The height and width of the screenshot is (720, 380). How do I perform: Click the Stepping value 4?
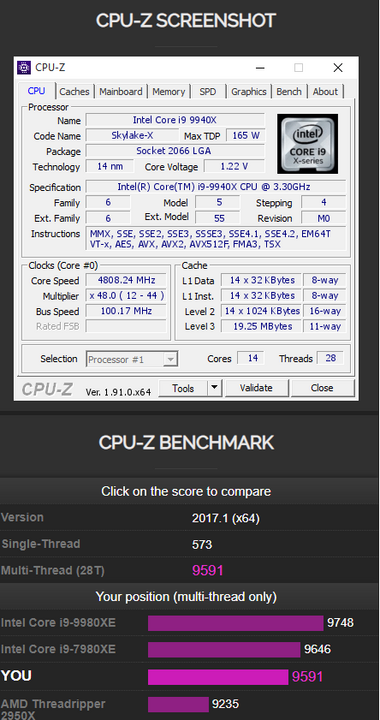coord(324,202)
